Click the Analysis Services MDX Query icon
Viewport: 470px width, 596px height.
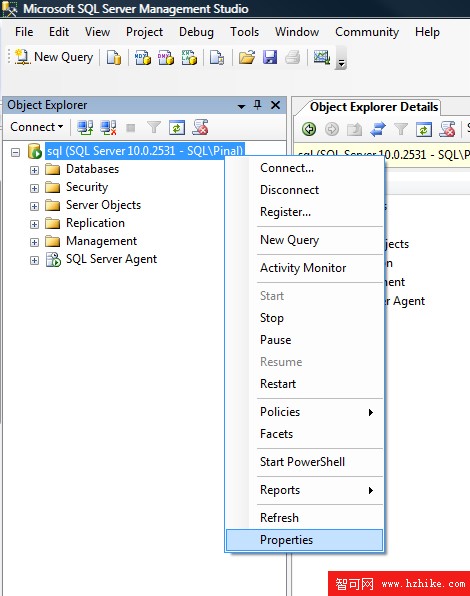(143, 57)
